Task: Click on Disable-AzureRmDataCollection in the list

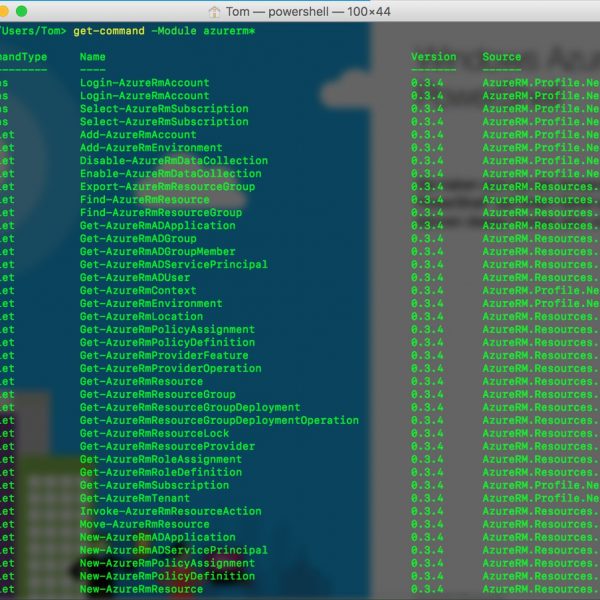Action: [x=174, y=161]
